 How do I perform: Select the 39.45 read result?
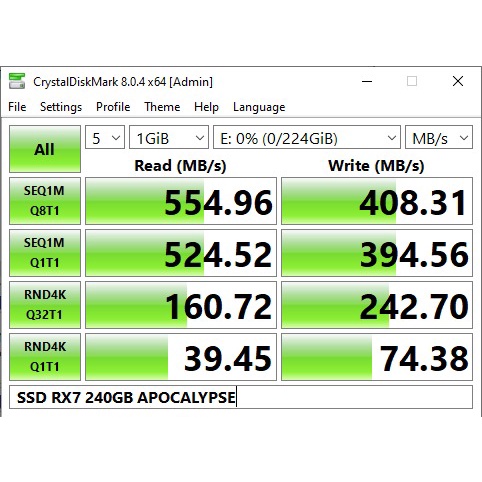click(x=181, y=357)
